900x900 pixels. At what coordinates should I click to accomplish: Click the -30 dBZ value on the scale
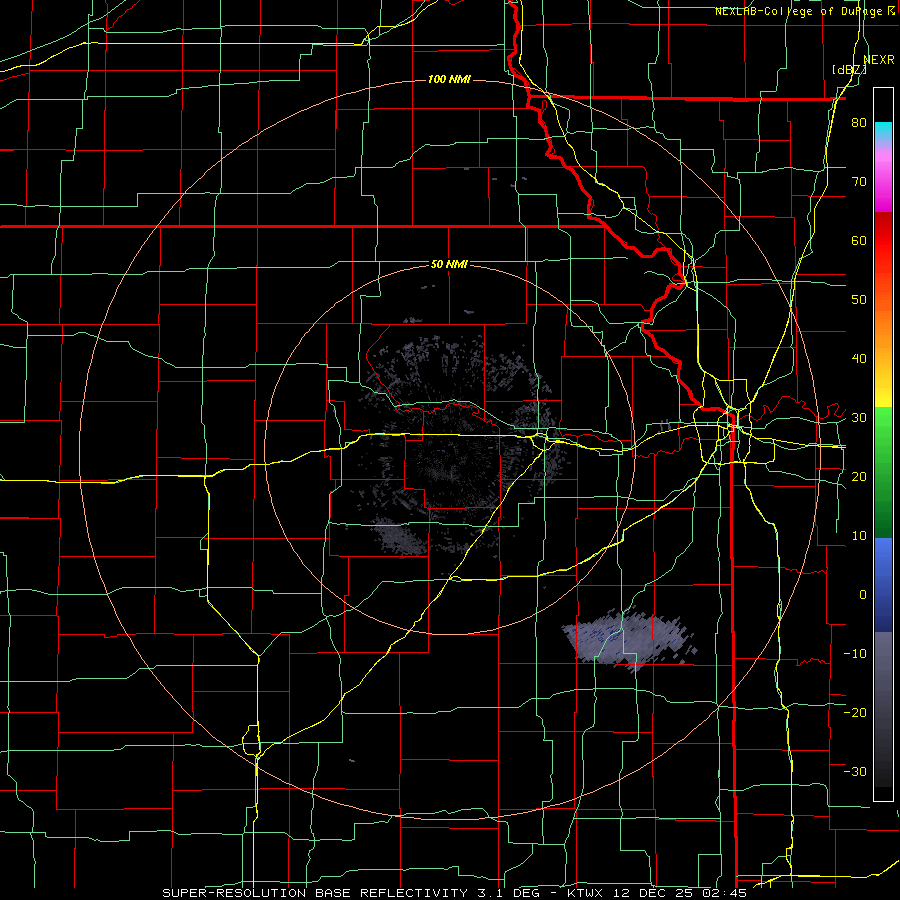(x=855, y=771)
